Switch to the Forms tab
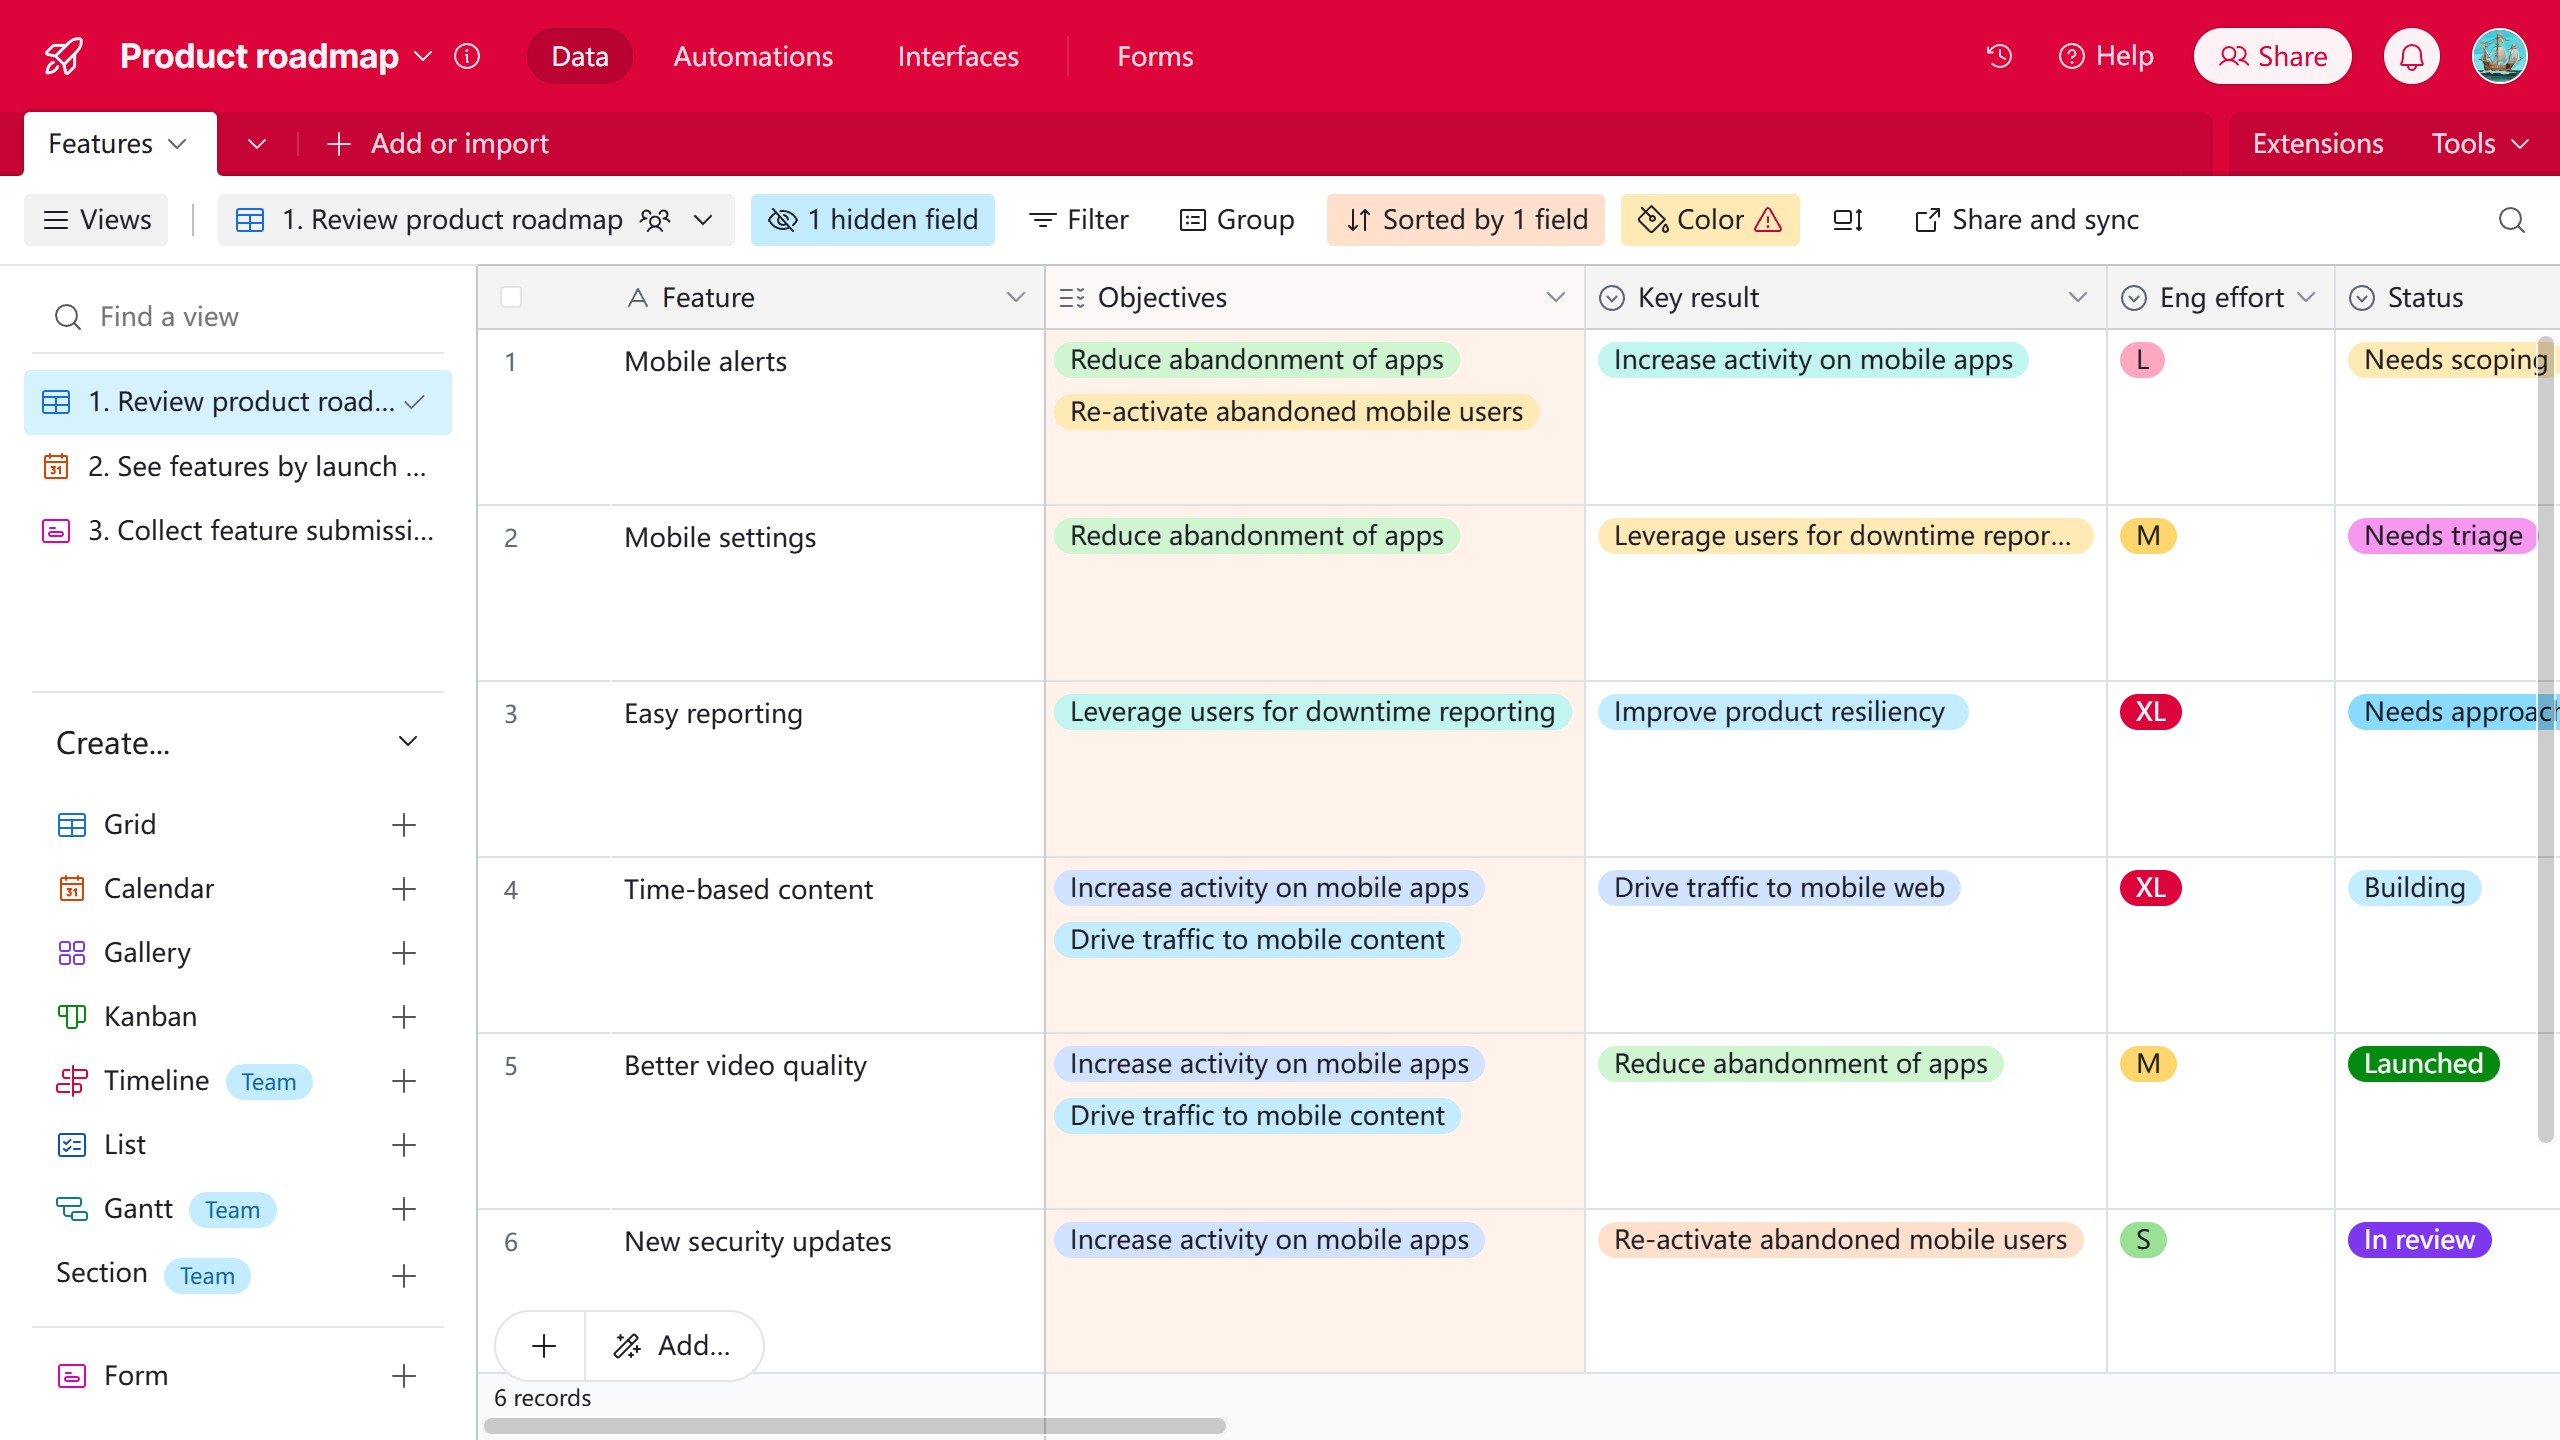 1155,56
